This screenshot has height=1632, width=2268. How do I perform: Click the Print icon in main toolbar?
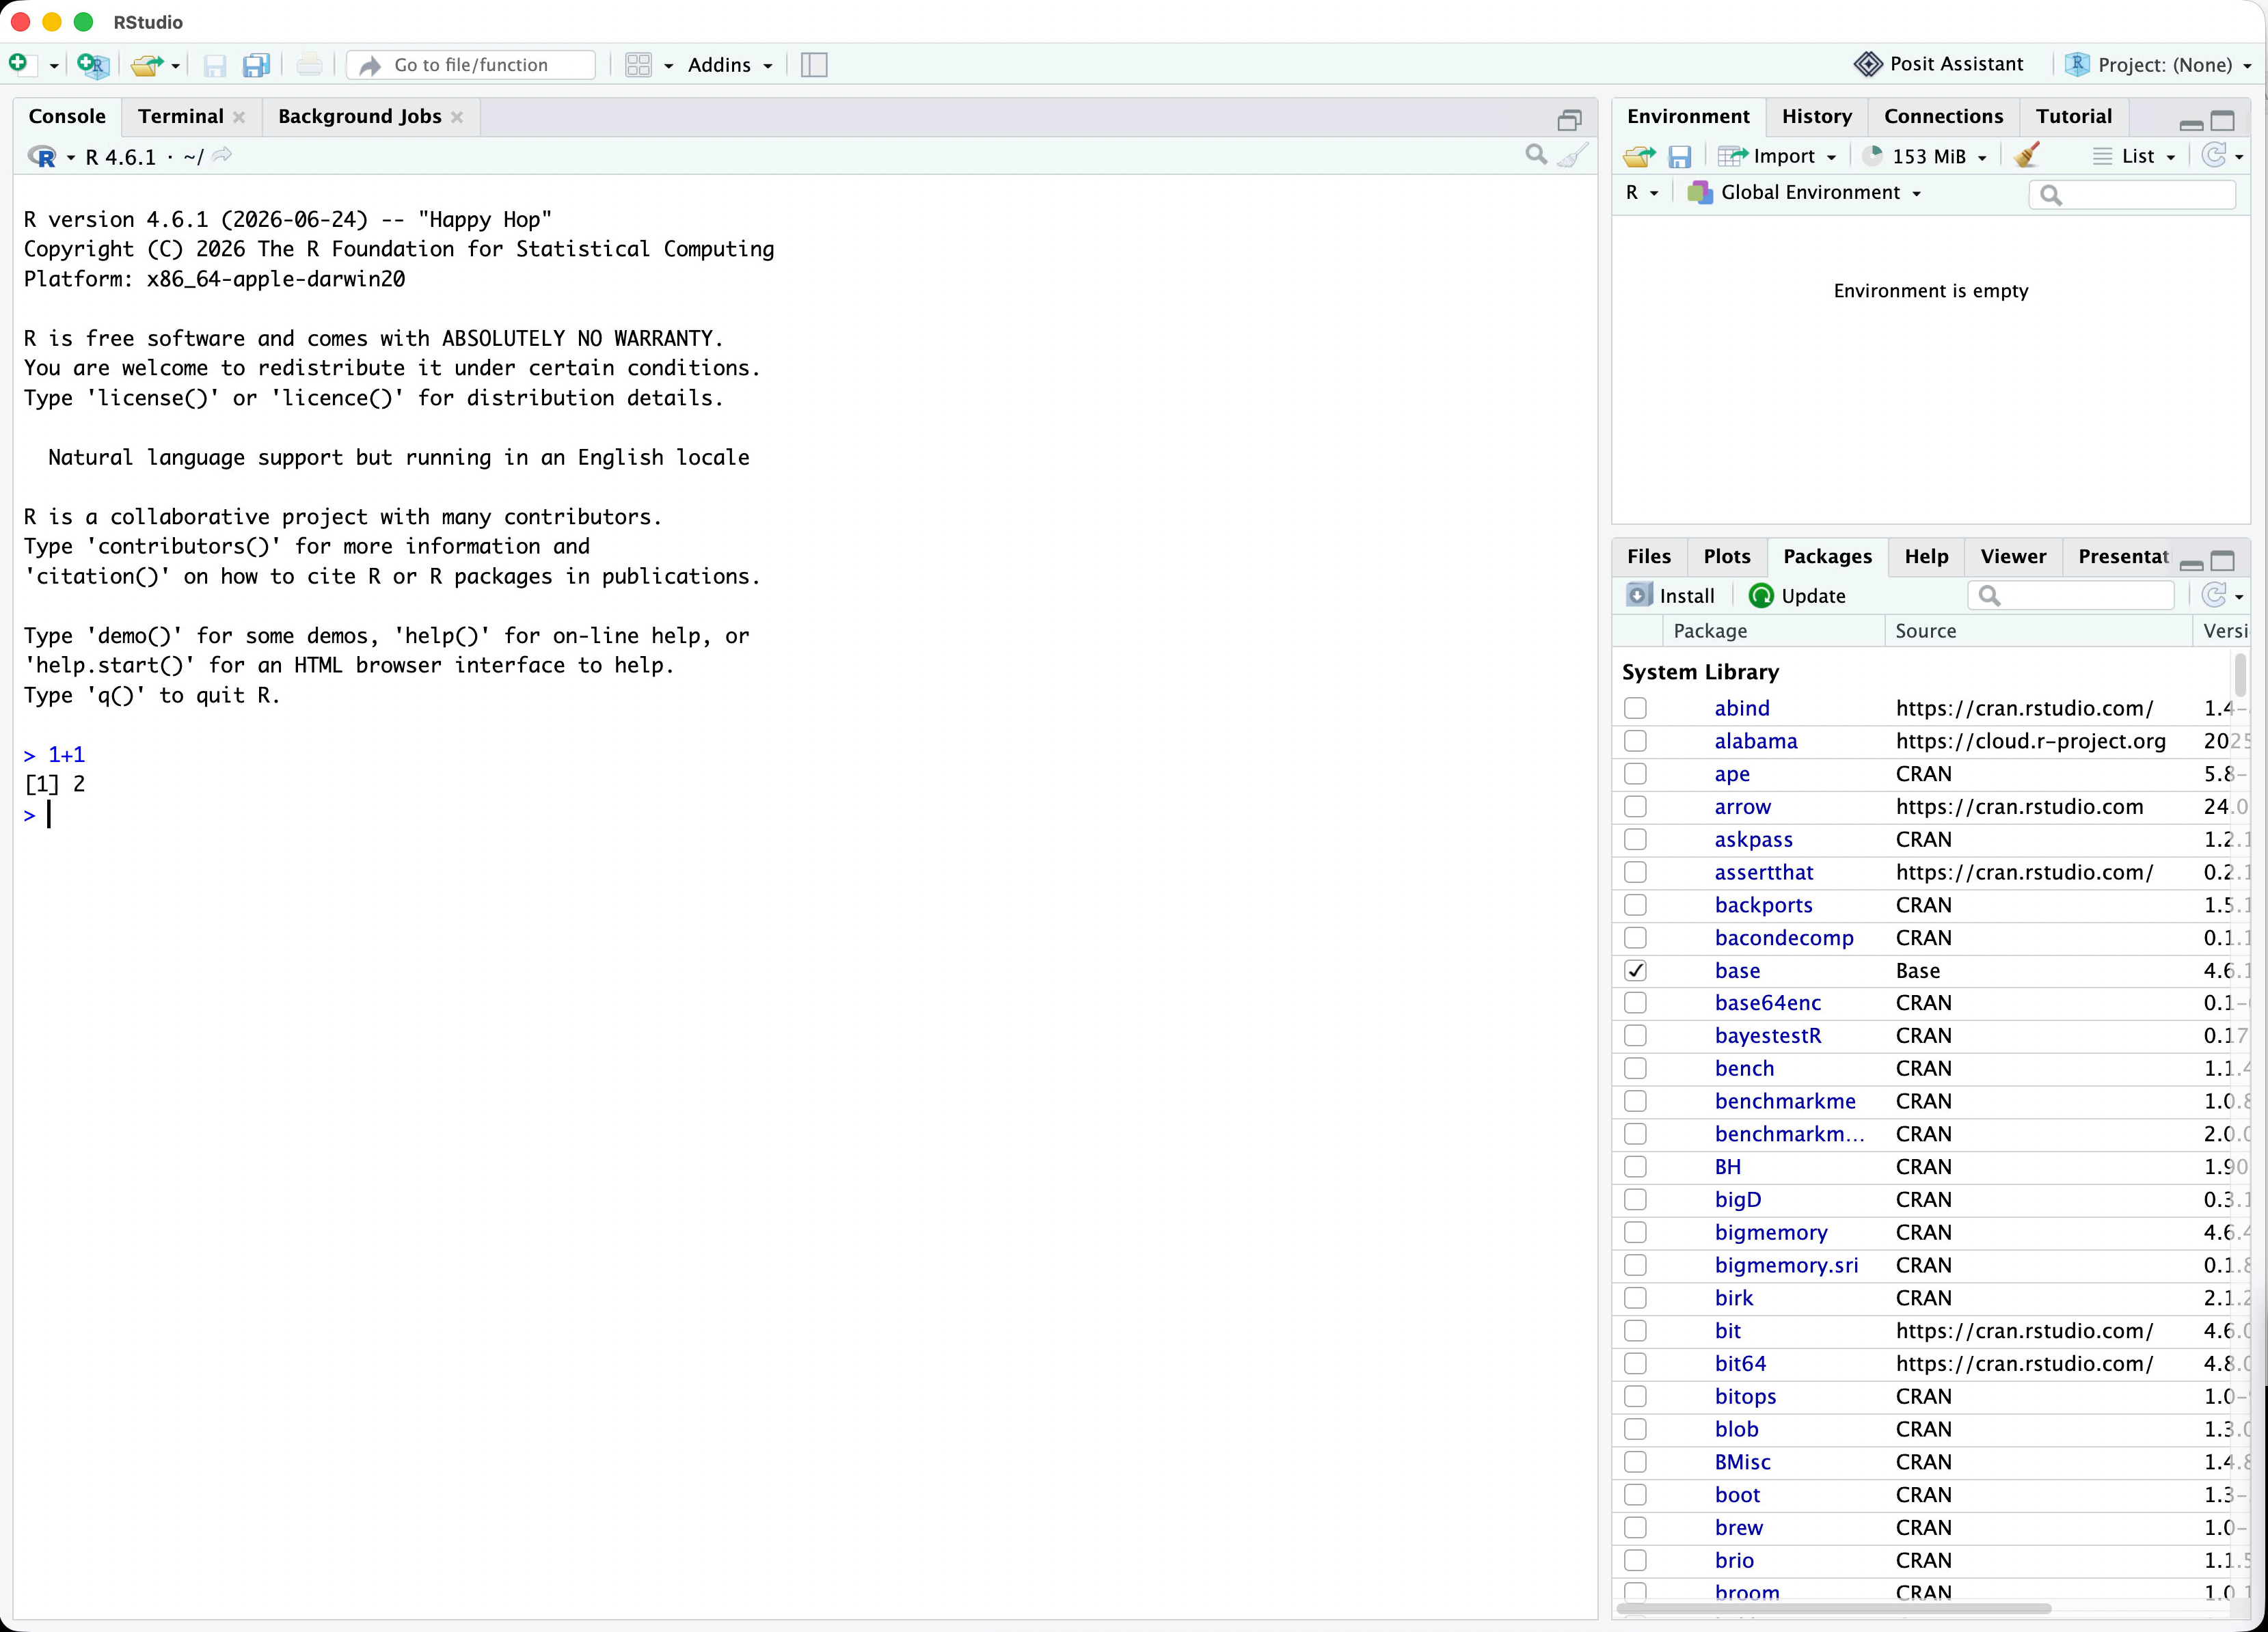pyautogui.click(x=309, y=65)
